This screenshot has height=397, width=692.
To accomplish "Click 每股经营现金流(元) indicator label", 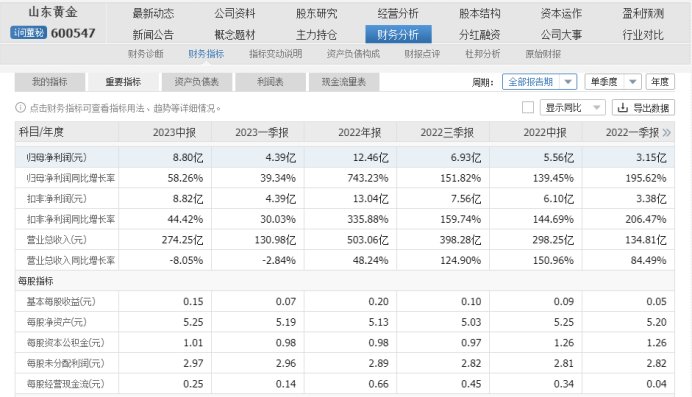I will click(x=65, y=384).
